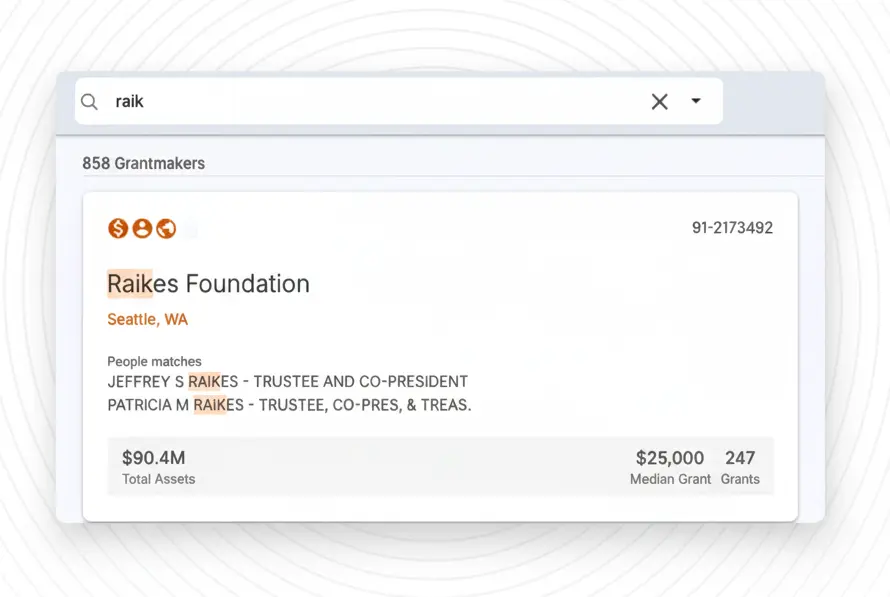Click the Median Grant label
This screenshot has width=890, height=597.
(x=670, y=479)
